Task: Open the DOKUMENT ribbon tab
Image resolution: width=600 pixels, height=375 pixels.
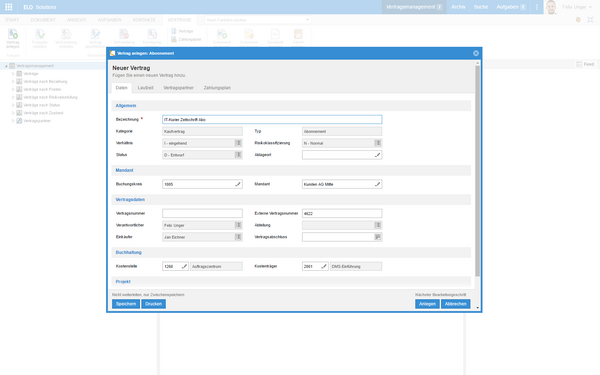Action: pyautogui.click(x=43, y=20)
